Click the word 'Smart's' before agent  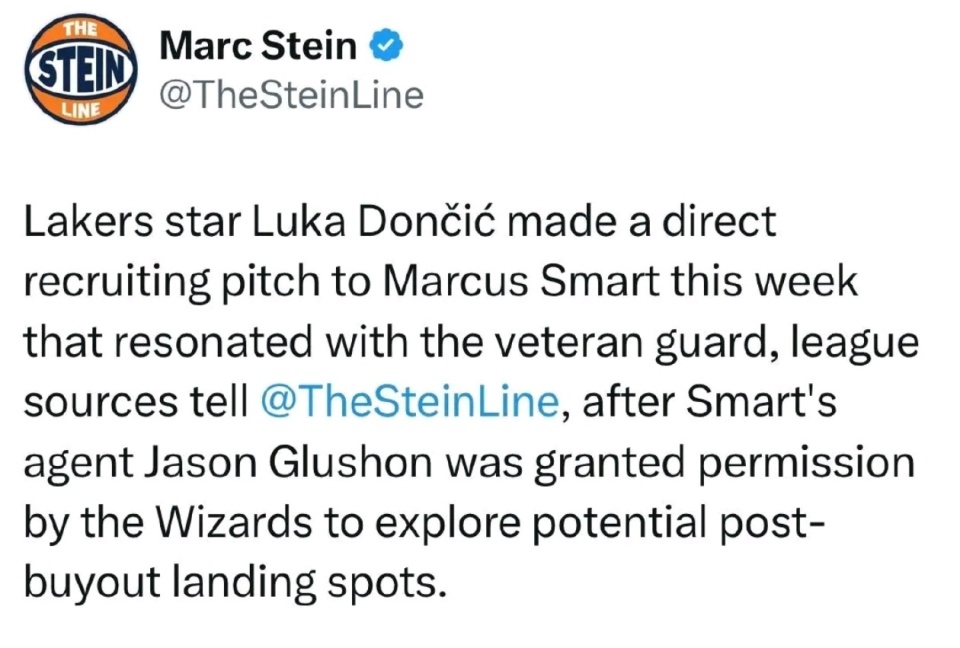click(x=761, y=402)
